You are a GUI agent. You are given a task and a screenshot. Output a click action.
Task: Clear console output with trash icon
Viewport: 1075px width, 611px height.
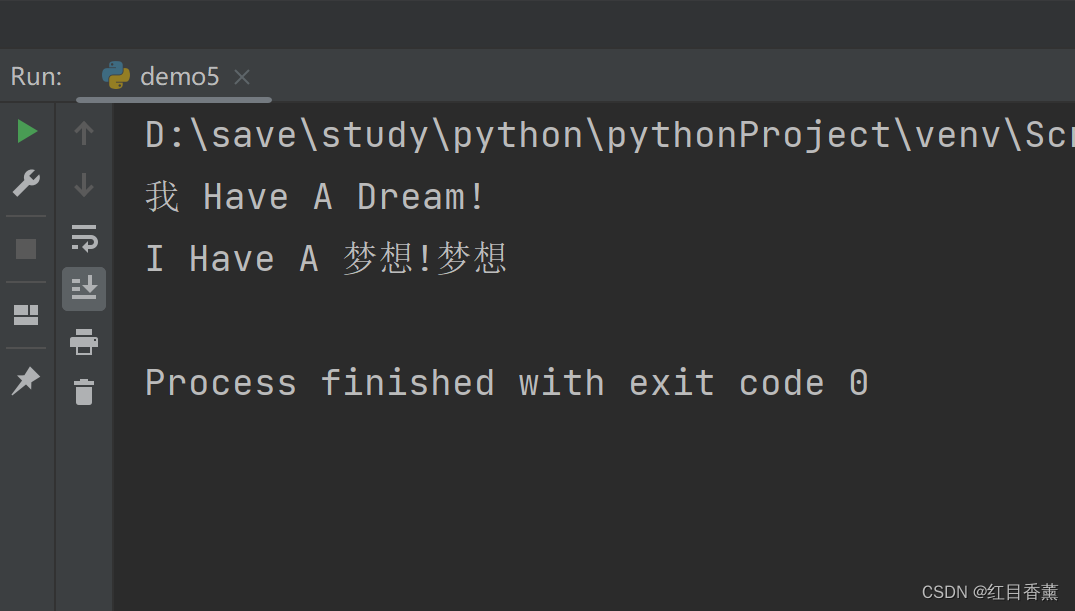pos(84,392)
